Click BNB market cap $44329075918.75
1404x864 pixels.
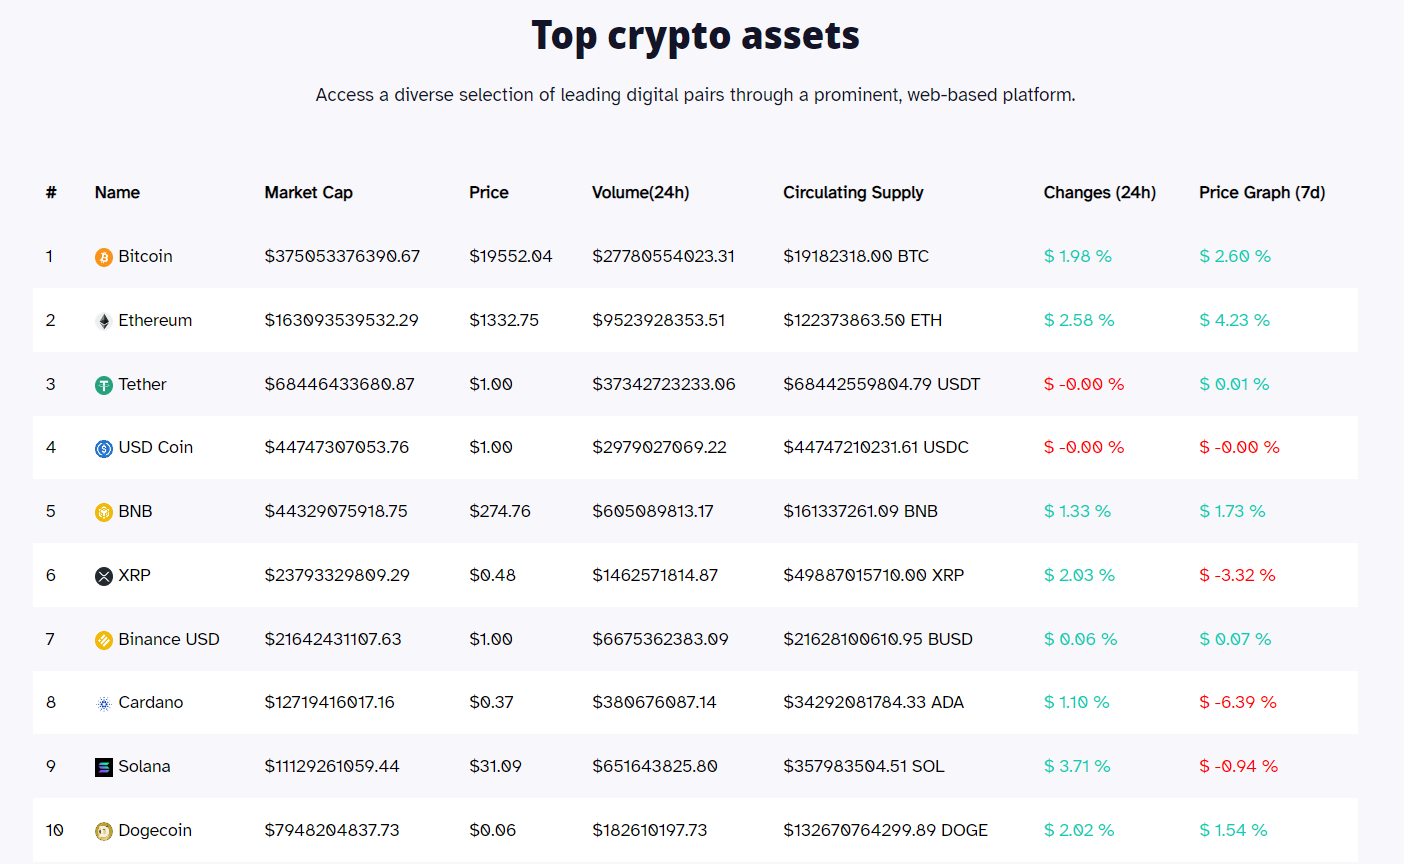click(x=336, y=511)
